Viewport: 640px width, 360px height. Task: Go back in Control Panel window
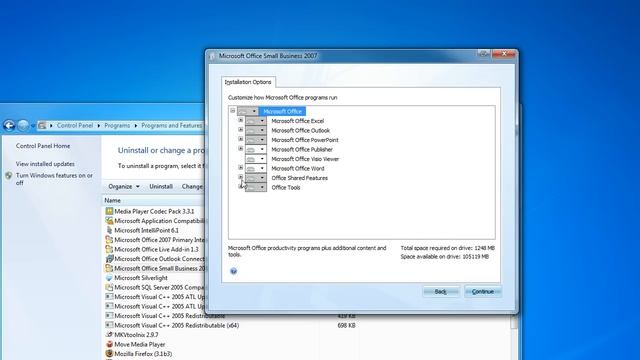pos(9,125)
